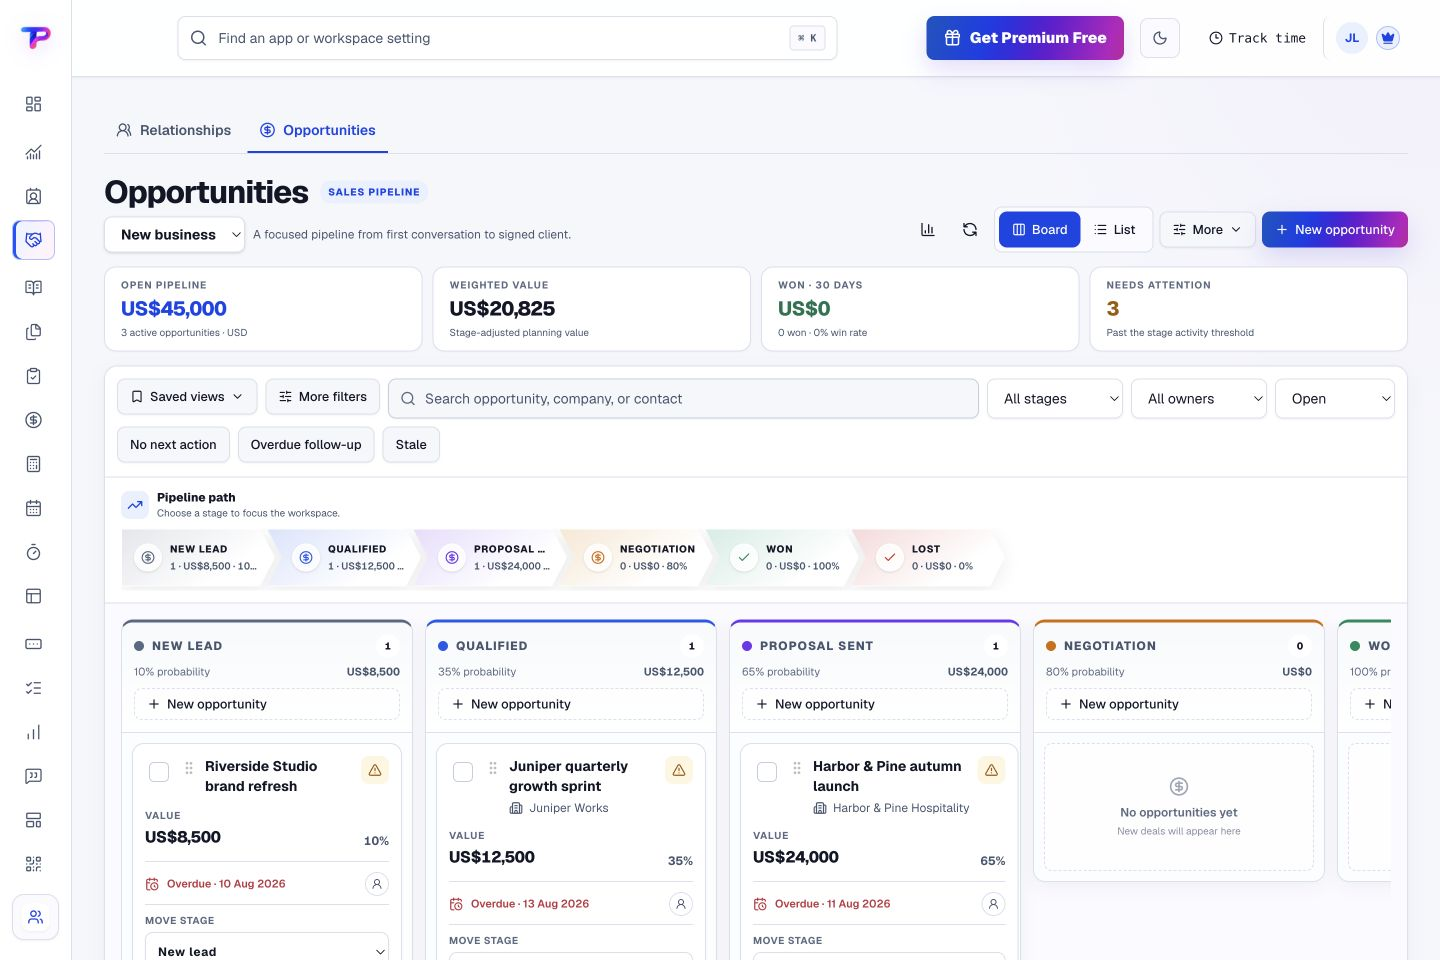Click the premium crown icon

[1387, 38]
